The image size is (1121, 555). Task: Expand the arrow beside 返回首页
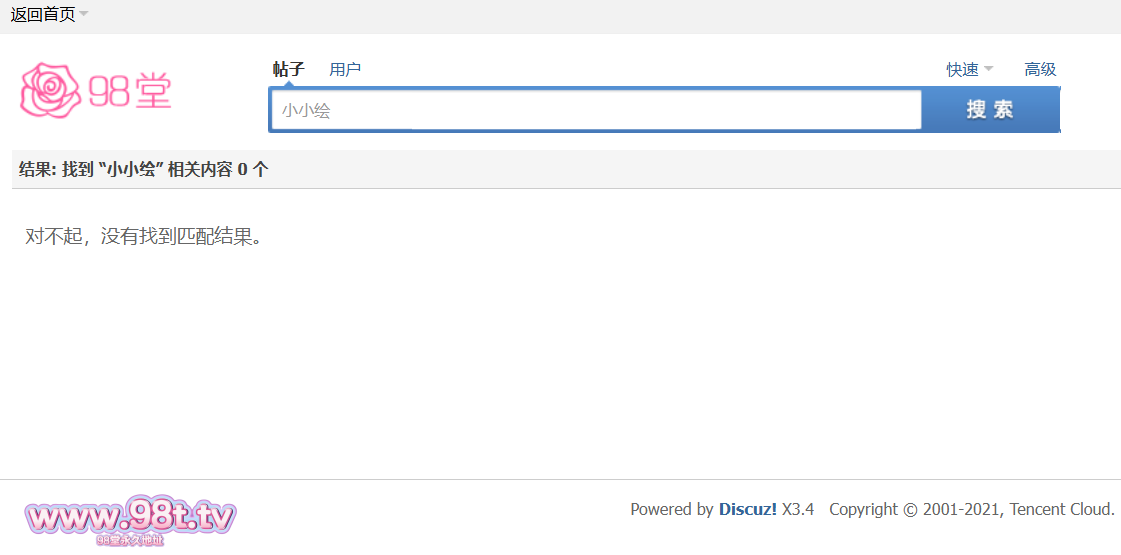click(84, 14)
